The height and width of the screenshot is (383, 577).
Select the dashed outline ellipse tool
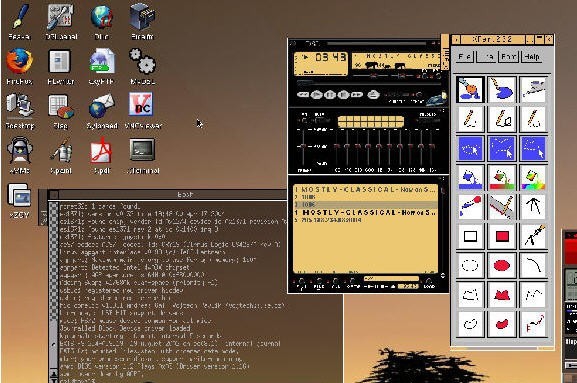click(x=470, y=265)
